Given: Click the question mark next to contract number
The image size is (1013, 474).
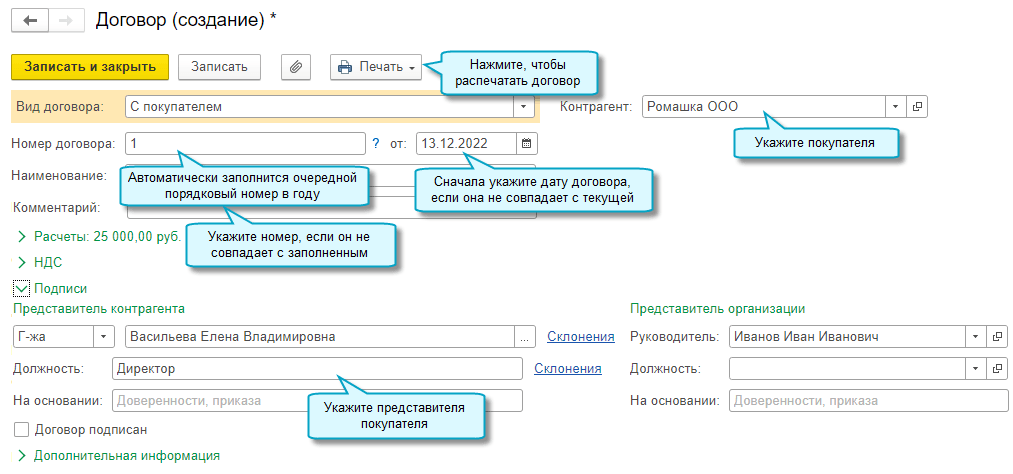Looking at the screenshot, I should (x=376, y=143).
